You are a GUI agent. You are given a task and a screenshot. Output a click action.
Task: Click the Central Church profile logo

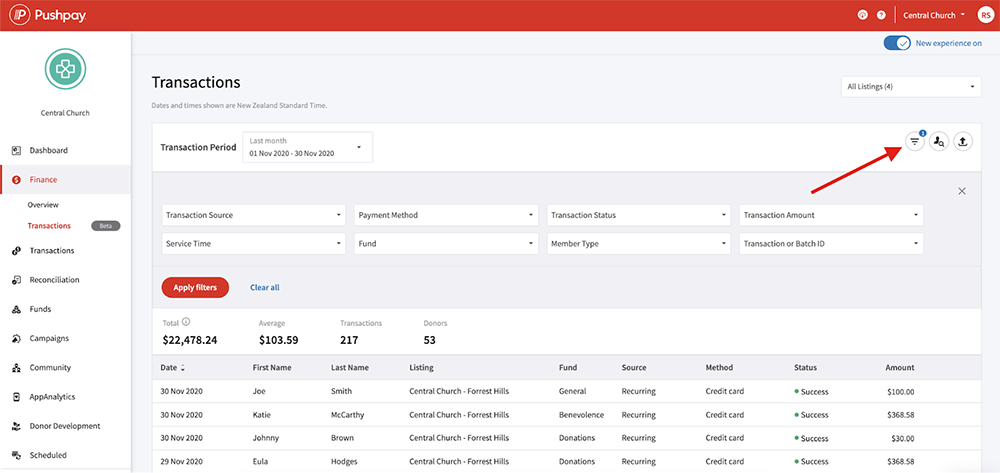pos(65,69)
